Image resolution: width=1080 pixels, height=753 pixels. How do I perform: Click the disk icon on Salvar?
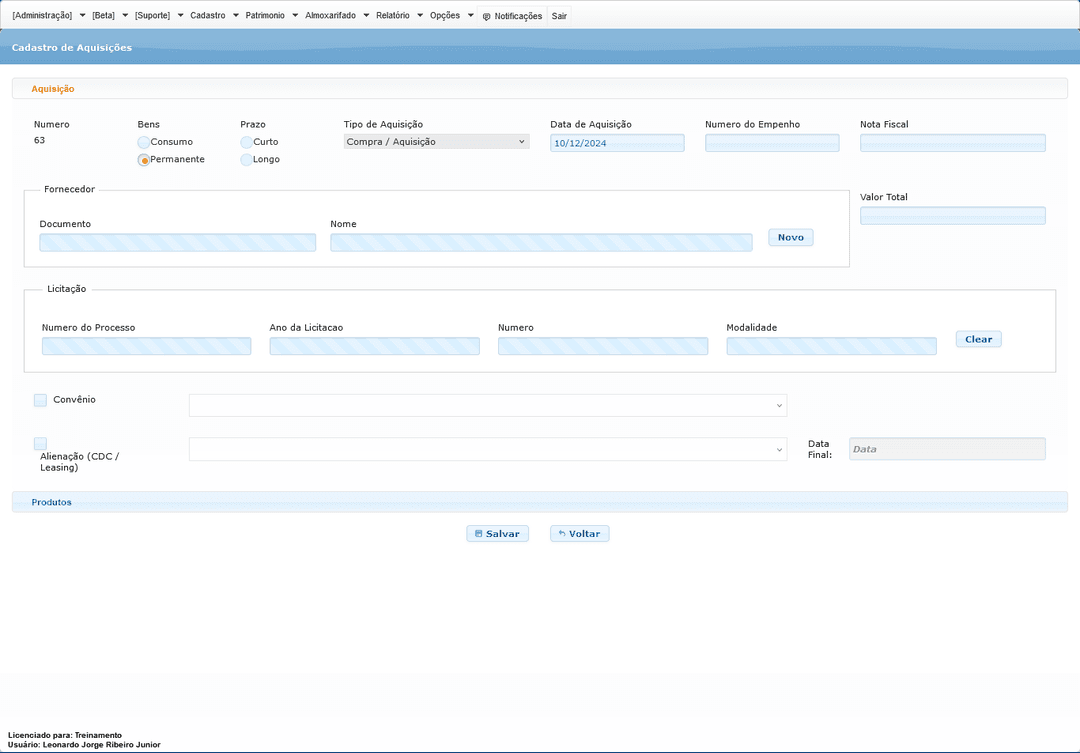tap(479, 534)
